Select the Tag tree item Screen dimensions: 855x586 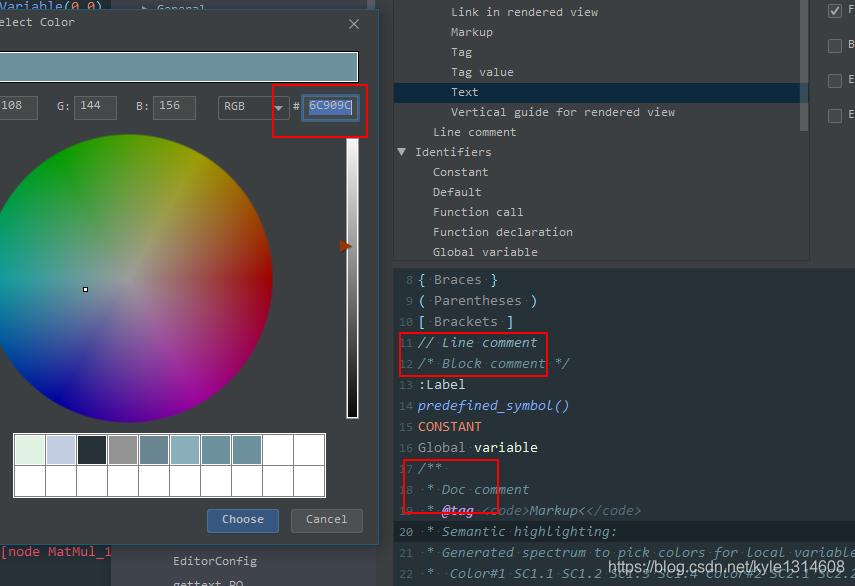[461, 52]
